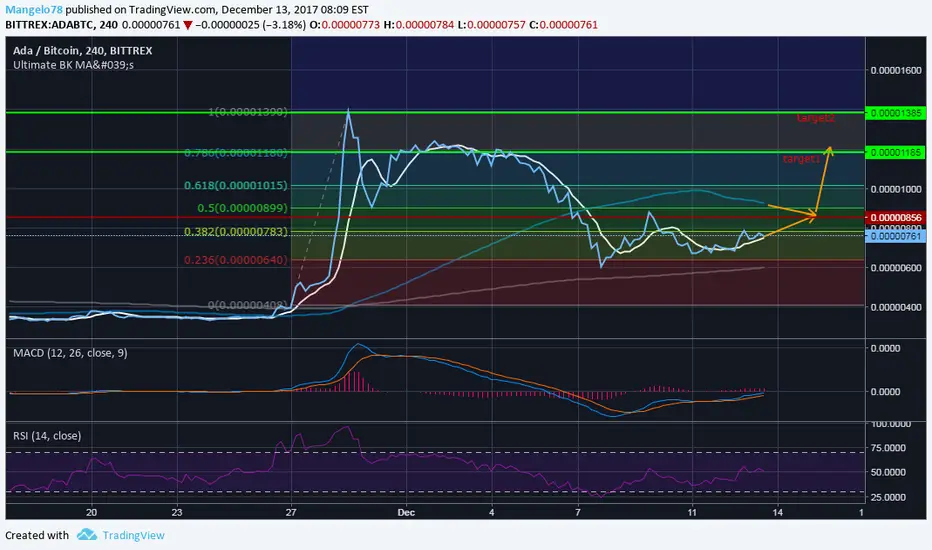Screen dimensions: 932x550
Task: Click the H:0.00000784 high value
Action: coord(418,25)
